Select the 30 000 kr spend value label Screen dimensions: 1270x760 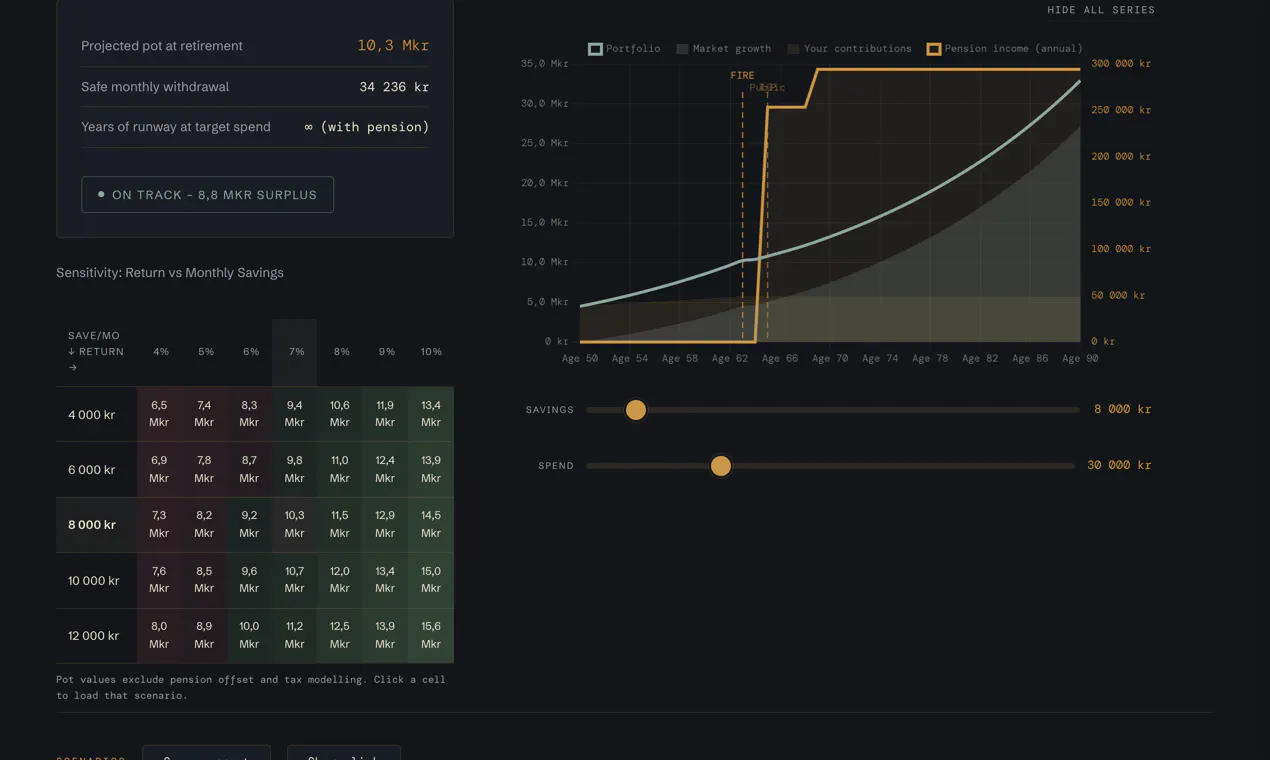1119,465
